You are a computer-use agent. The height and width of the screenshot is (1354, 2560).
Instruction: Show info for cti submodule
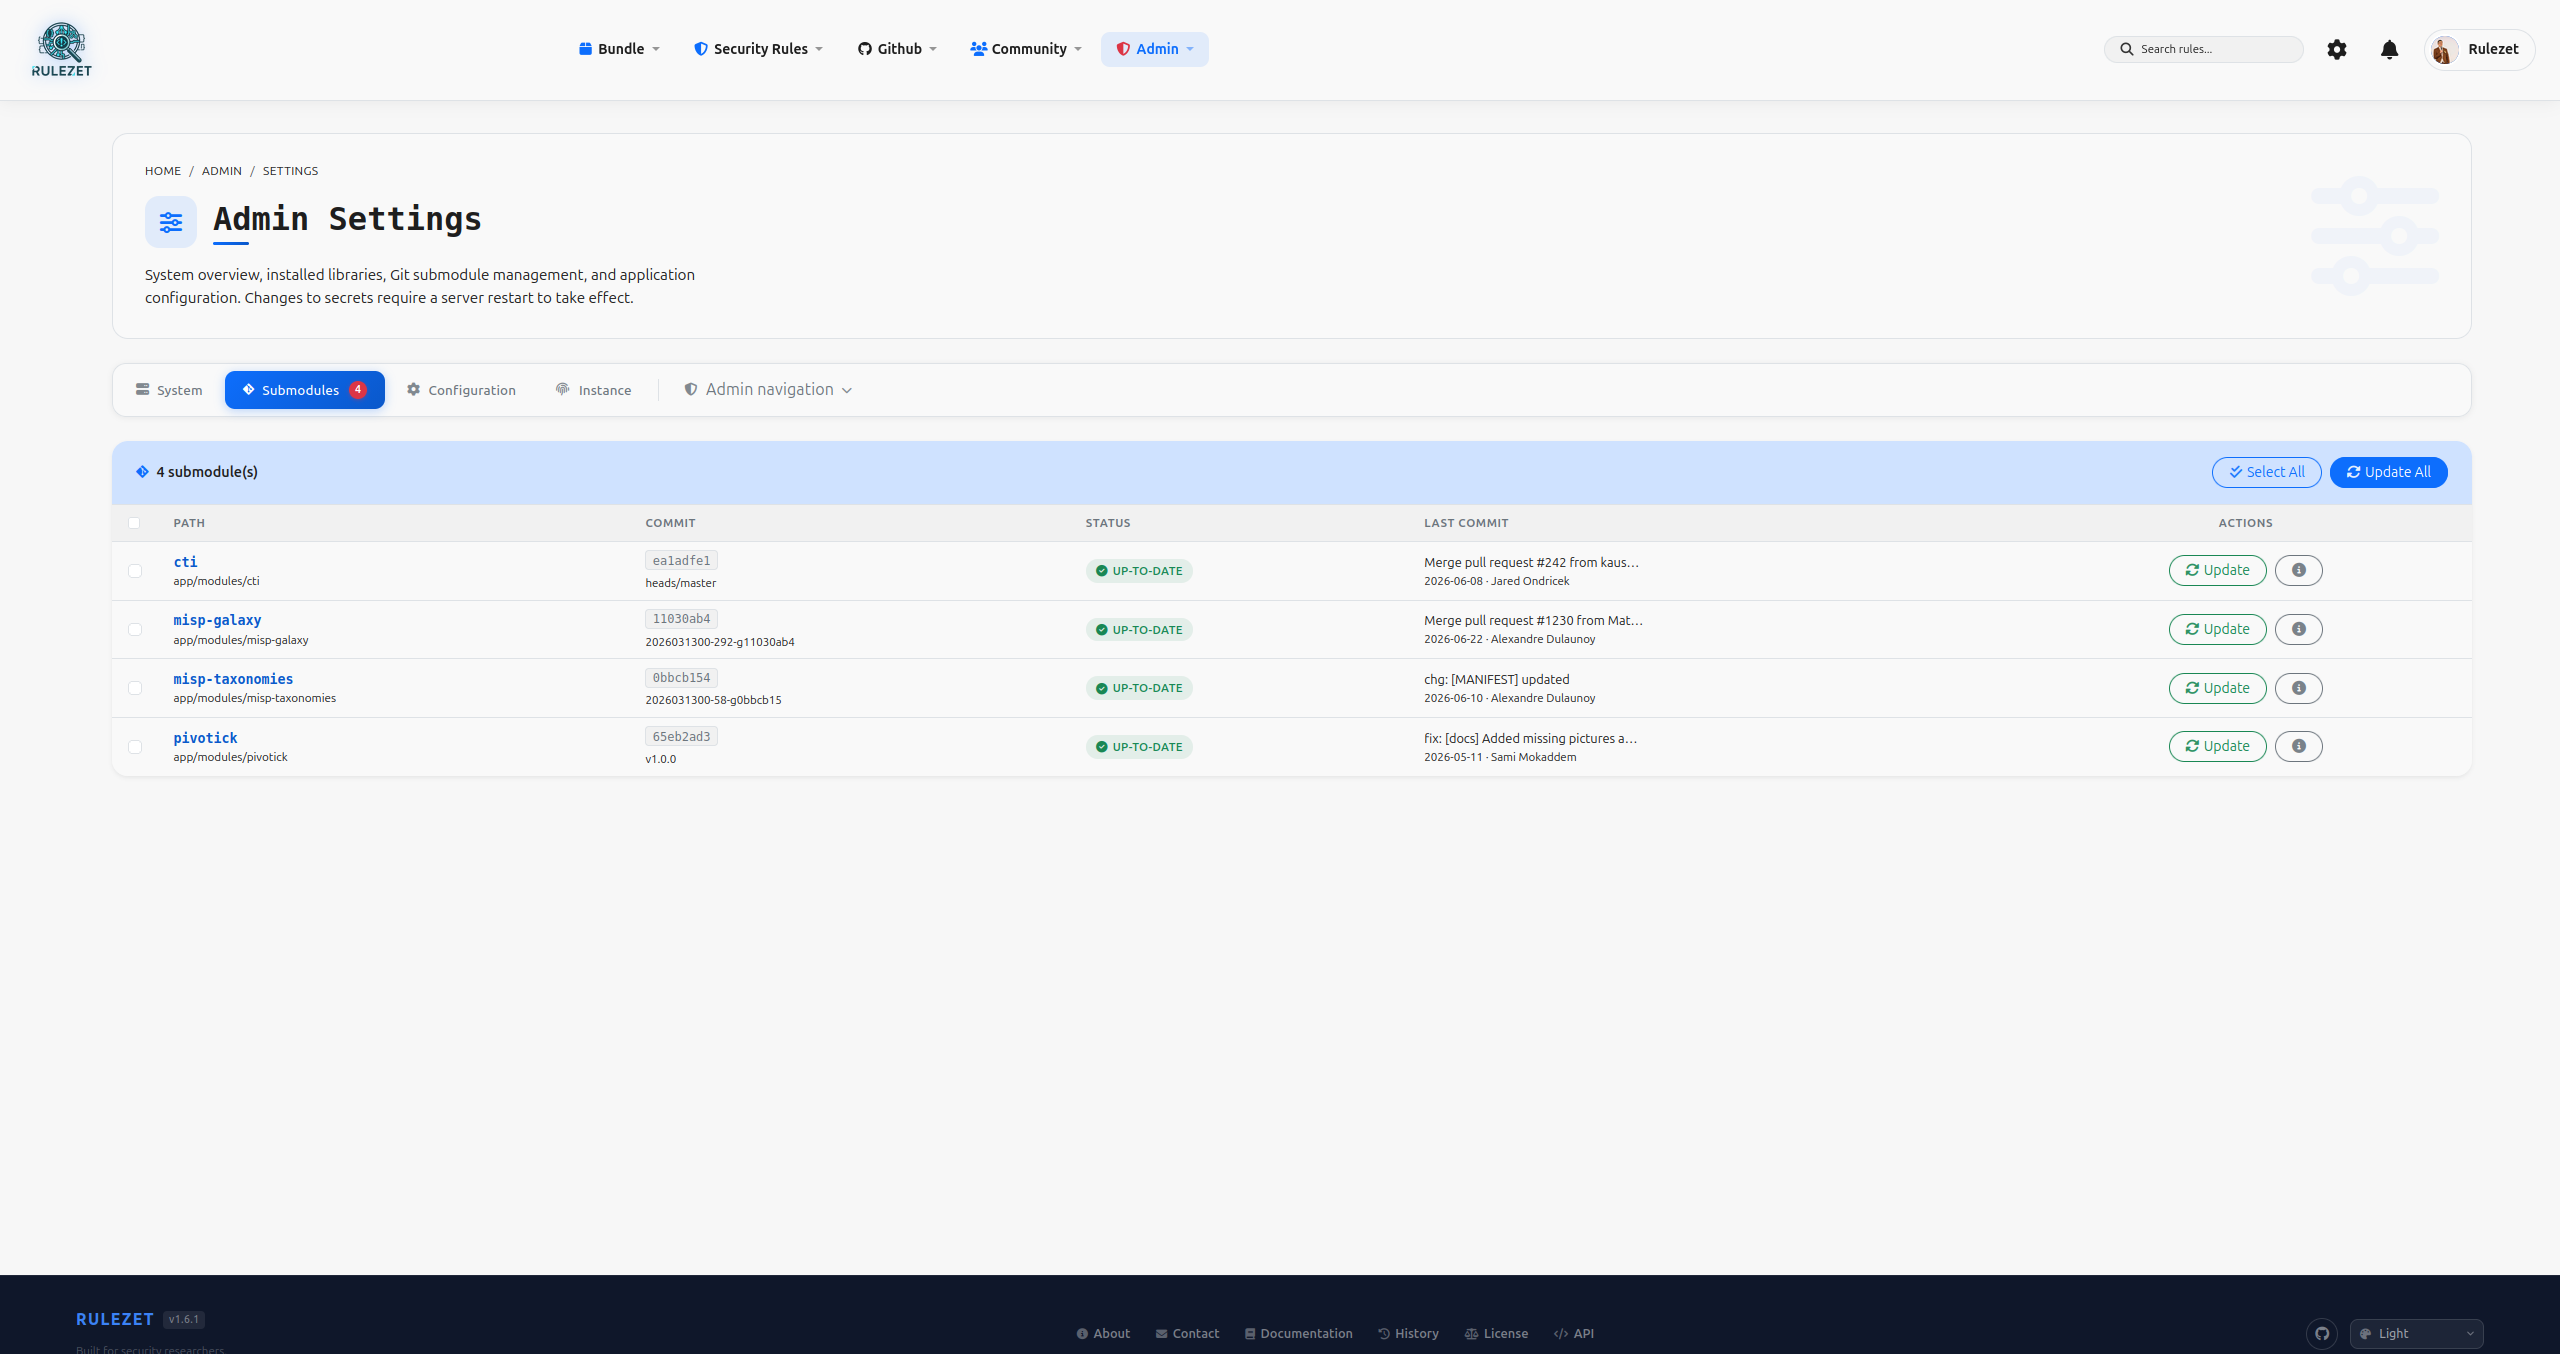[2298, 570]
